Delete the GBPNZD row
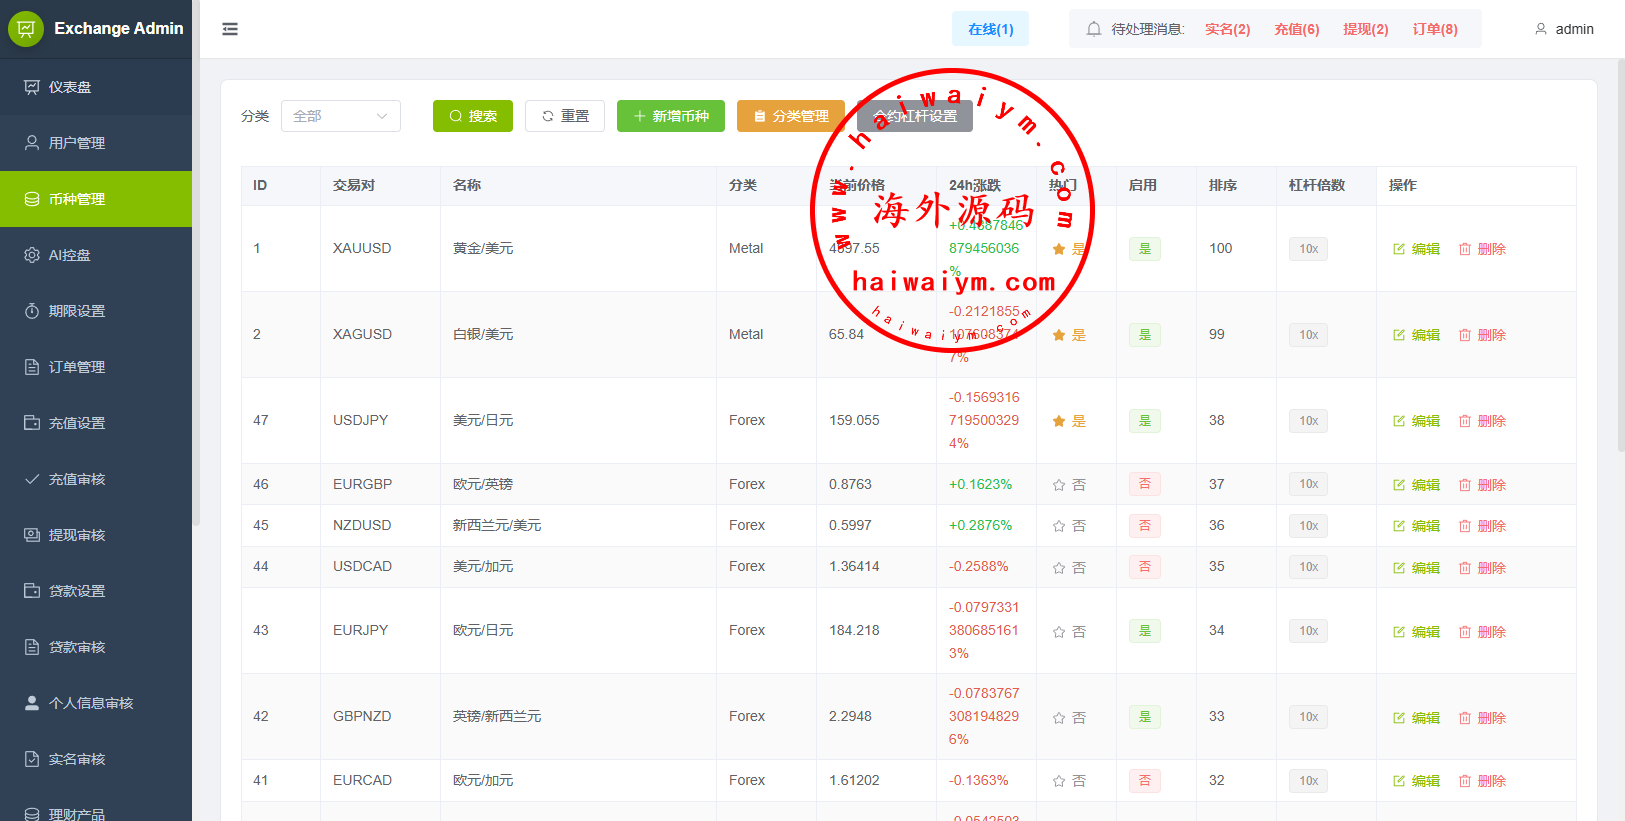1625x821 pixels. [x=1482, y=718]
